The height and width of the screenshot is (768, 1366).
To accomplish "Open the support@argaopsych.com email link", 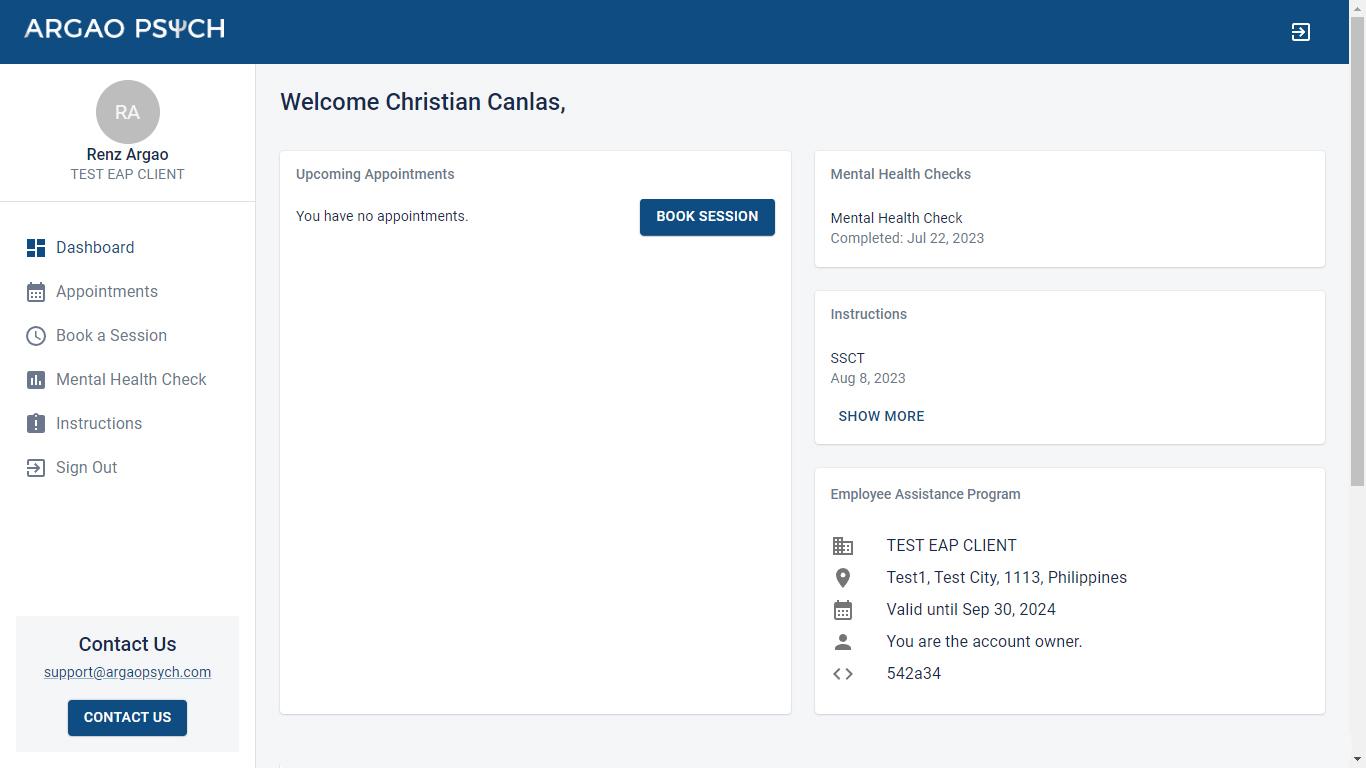I will 127,672.
